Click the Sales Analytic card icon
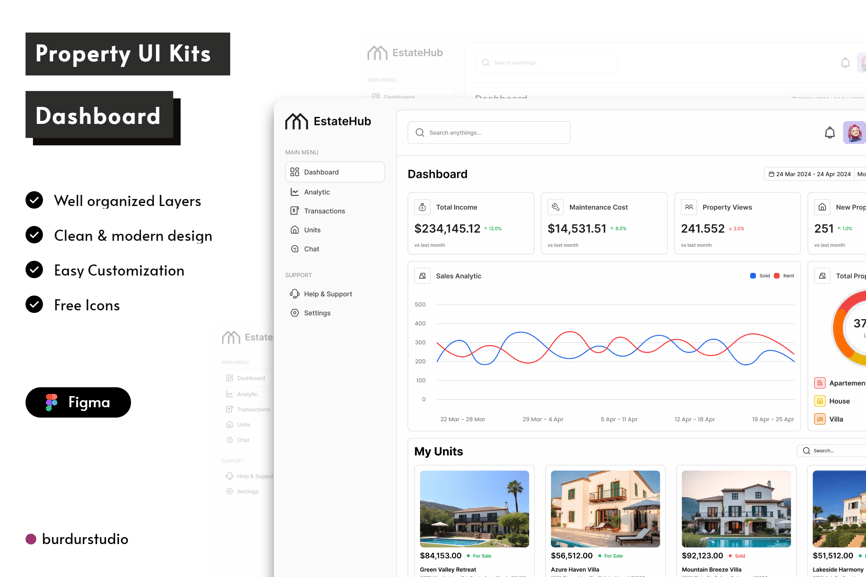Screen dimensions: 866x577 click(x=422, y=276)
